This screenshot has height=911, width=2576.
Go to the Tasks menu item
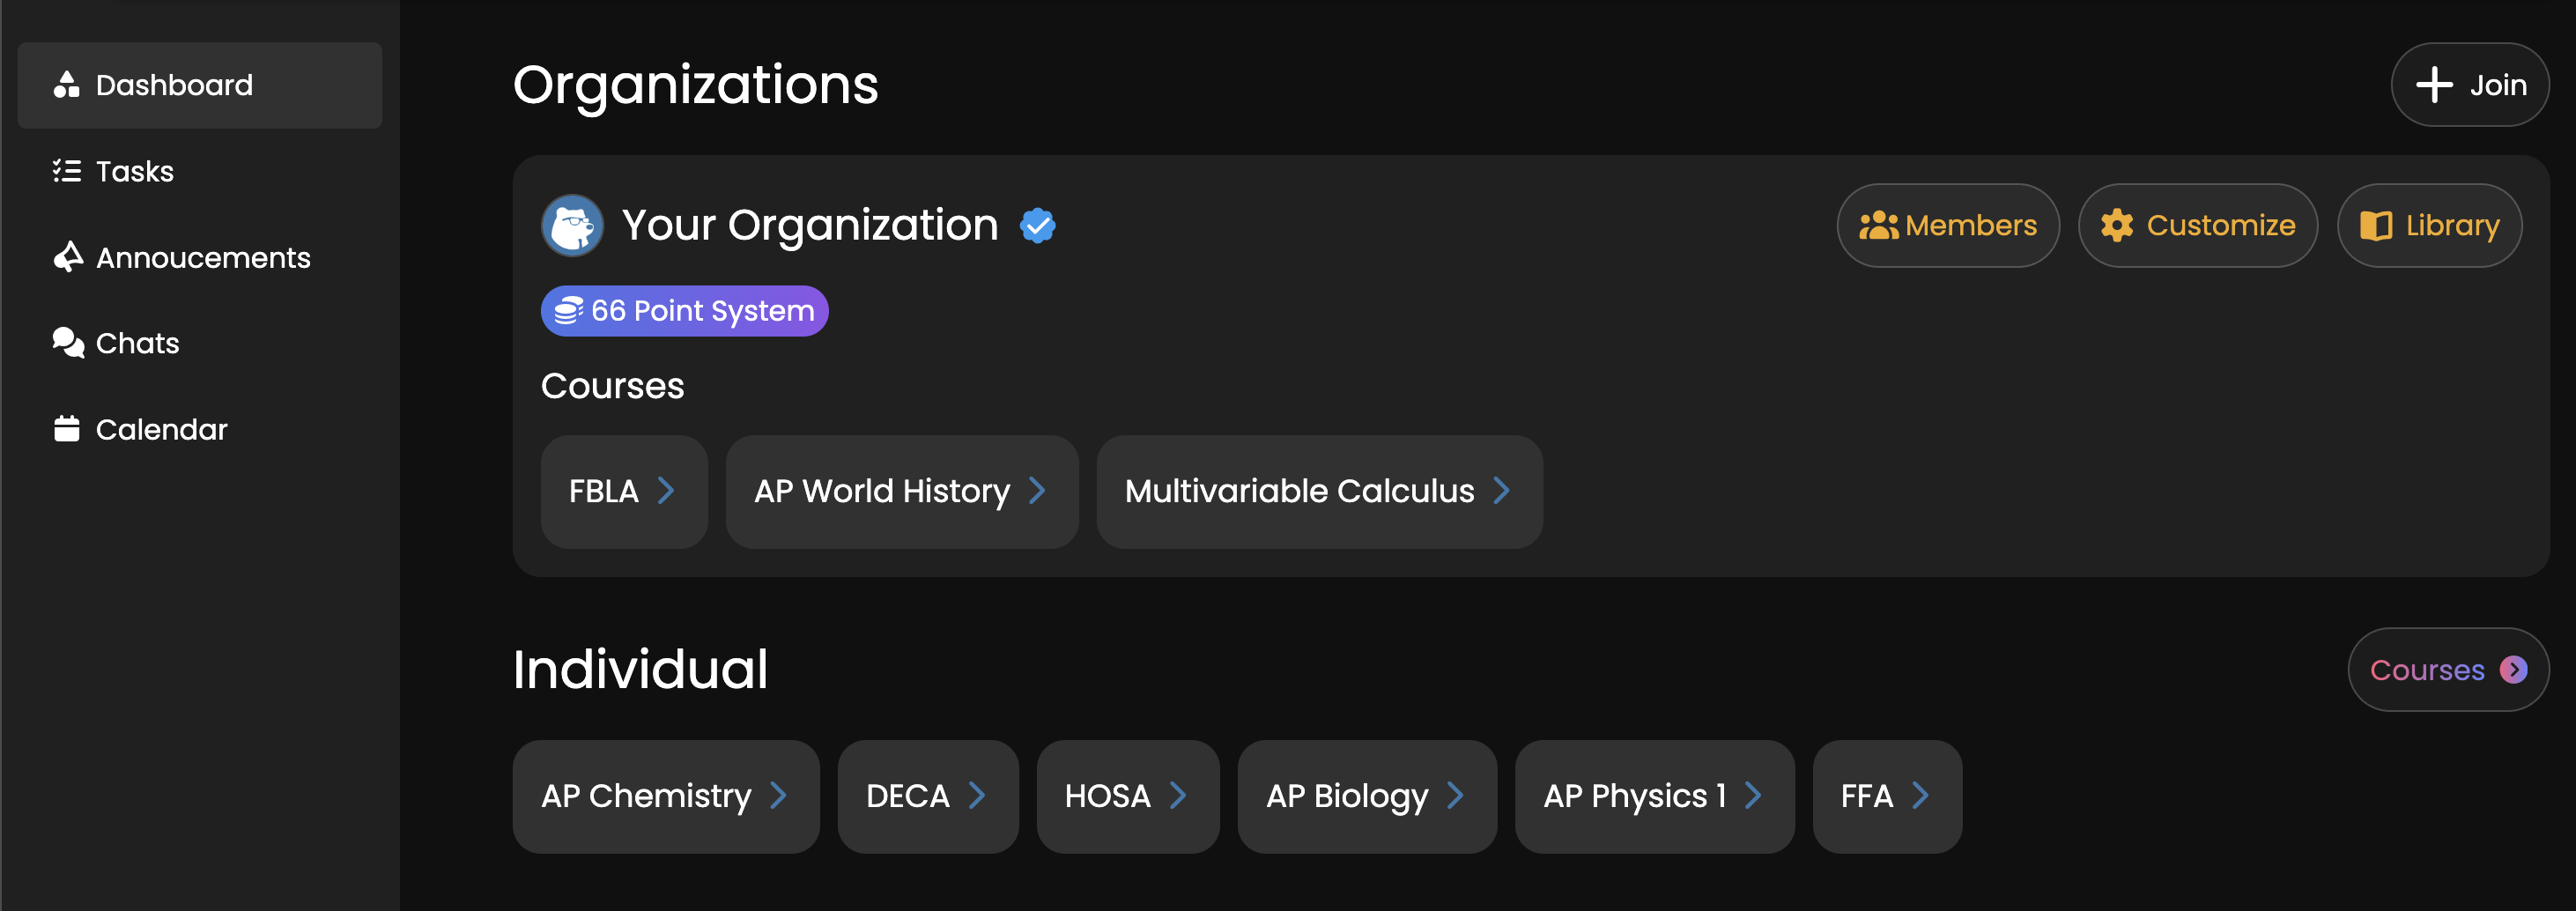tap(134, 171)
